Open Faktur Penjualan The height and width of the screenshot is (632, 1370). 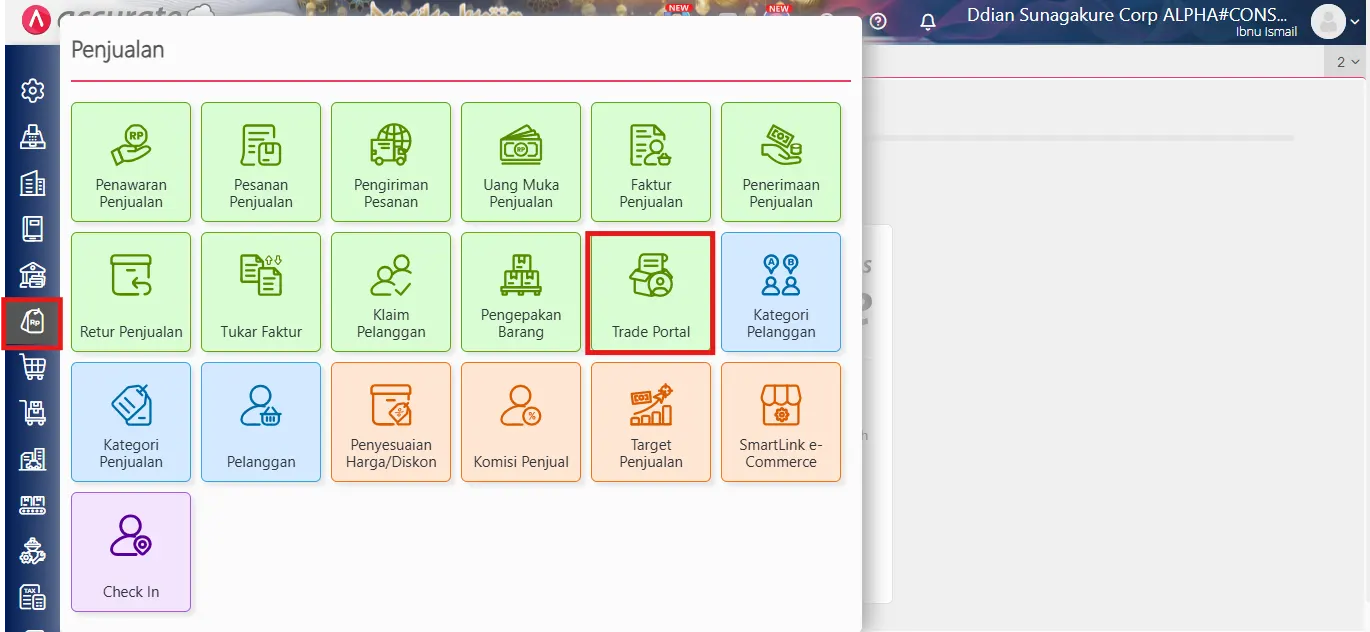tap(651, 162)
